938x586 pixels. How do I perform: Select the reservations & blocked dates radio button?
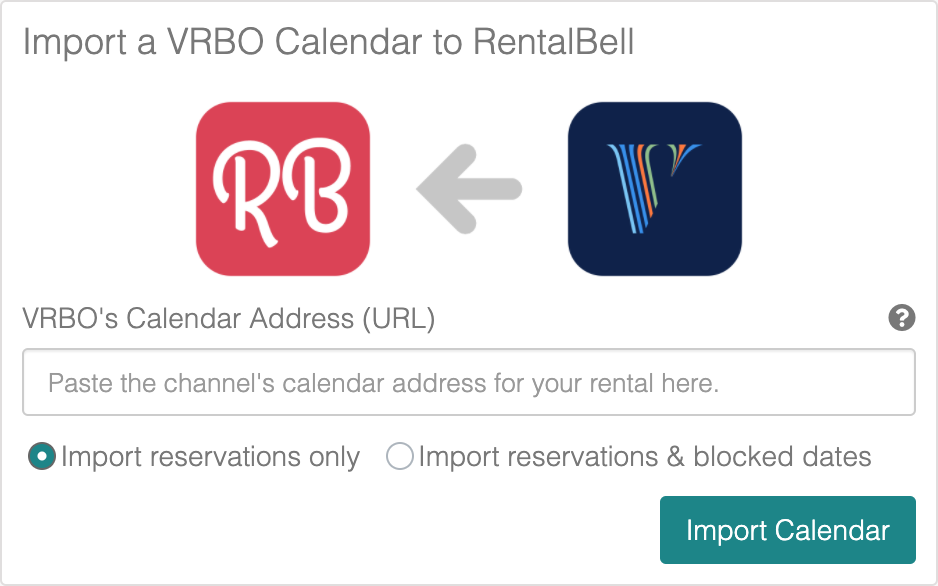coord(400,456)
